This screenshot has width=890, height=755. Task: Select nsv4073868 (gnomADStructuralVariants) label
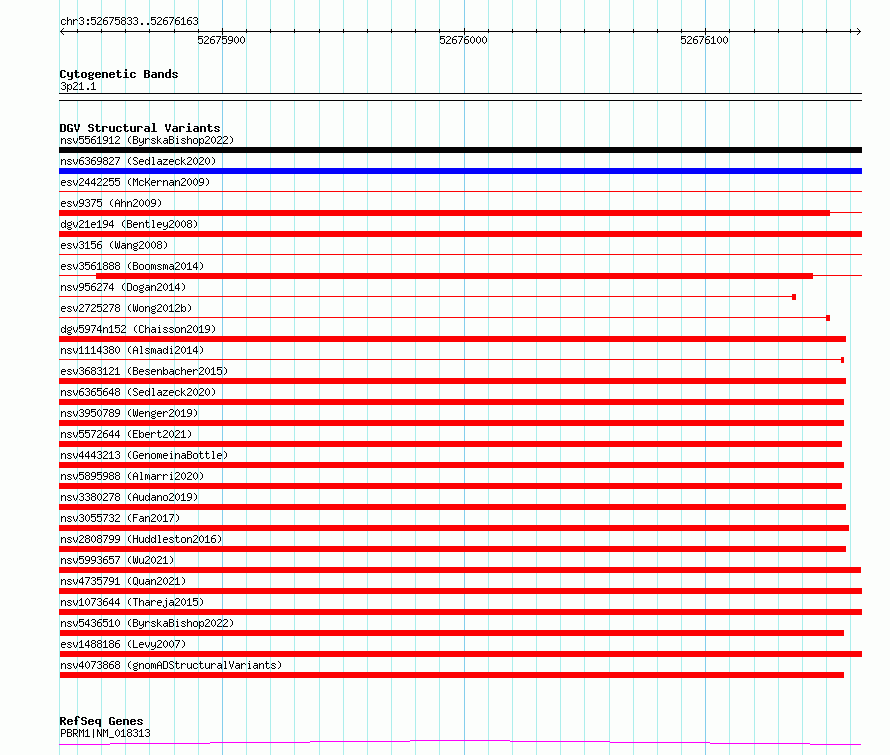click(x=171, y=665)
